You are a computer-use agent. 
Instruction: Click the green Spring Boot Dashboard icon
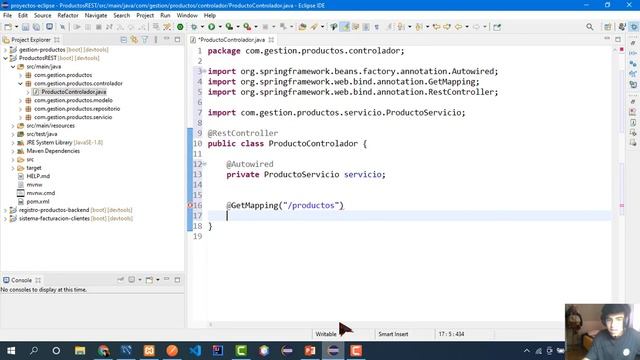click(x=180, y=27)
